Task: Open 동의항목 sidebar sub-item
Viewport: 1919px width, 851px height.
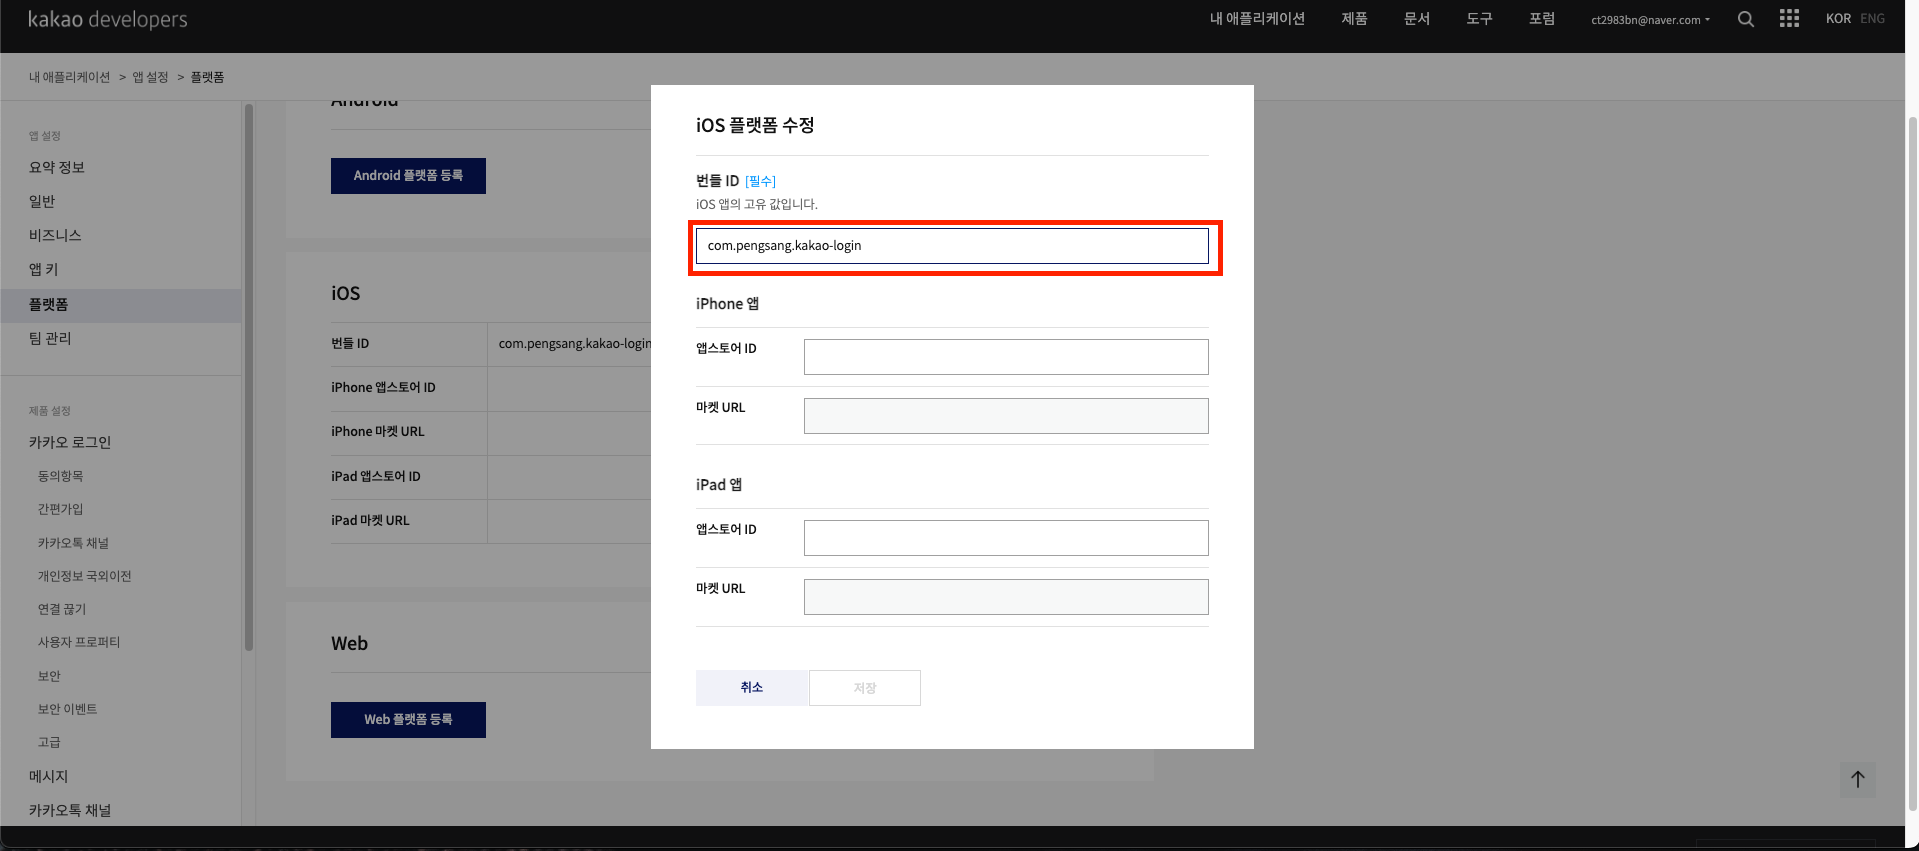Action: (60, 476)
